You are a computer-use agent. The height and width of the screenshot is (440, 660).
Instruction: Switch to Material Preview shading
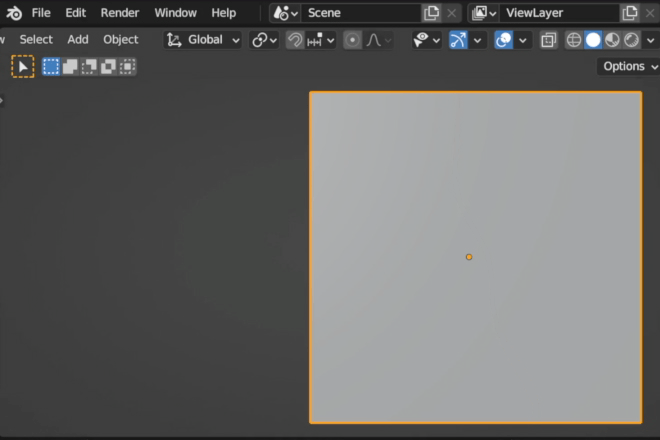[x=612, y=40]
